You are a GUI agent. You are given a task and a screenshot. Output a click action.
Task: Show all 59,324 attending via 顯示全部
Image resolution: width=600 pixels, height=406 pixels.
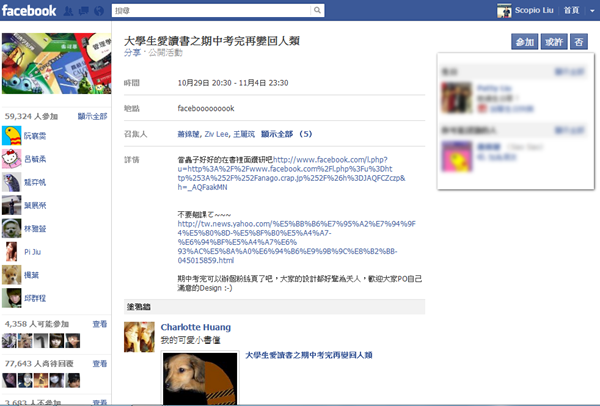click(92, 116)
